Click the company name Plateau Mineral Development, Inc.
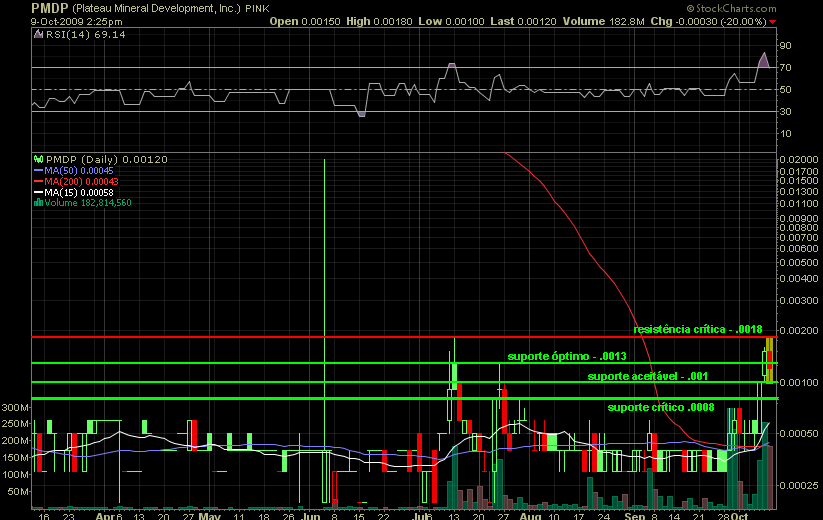This screenshot has width=823, height=520. click(156, 8)
